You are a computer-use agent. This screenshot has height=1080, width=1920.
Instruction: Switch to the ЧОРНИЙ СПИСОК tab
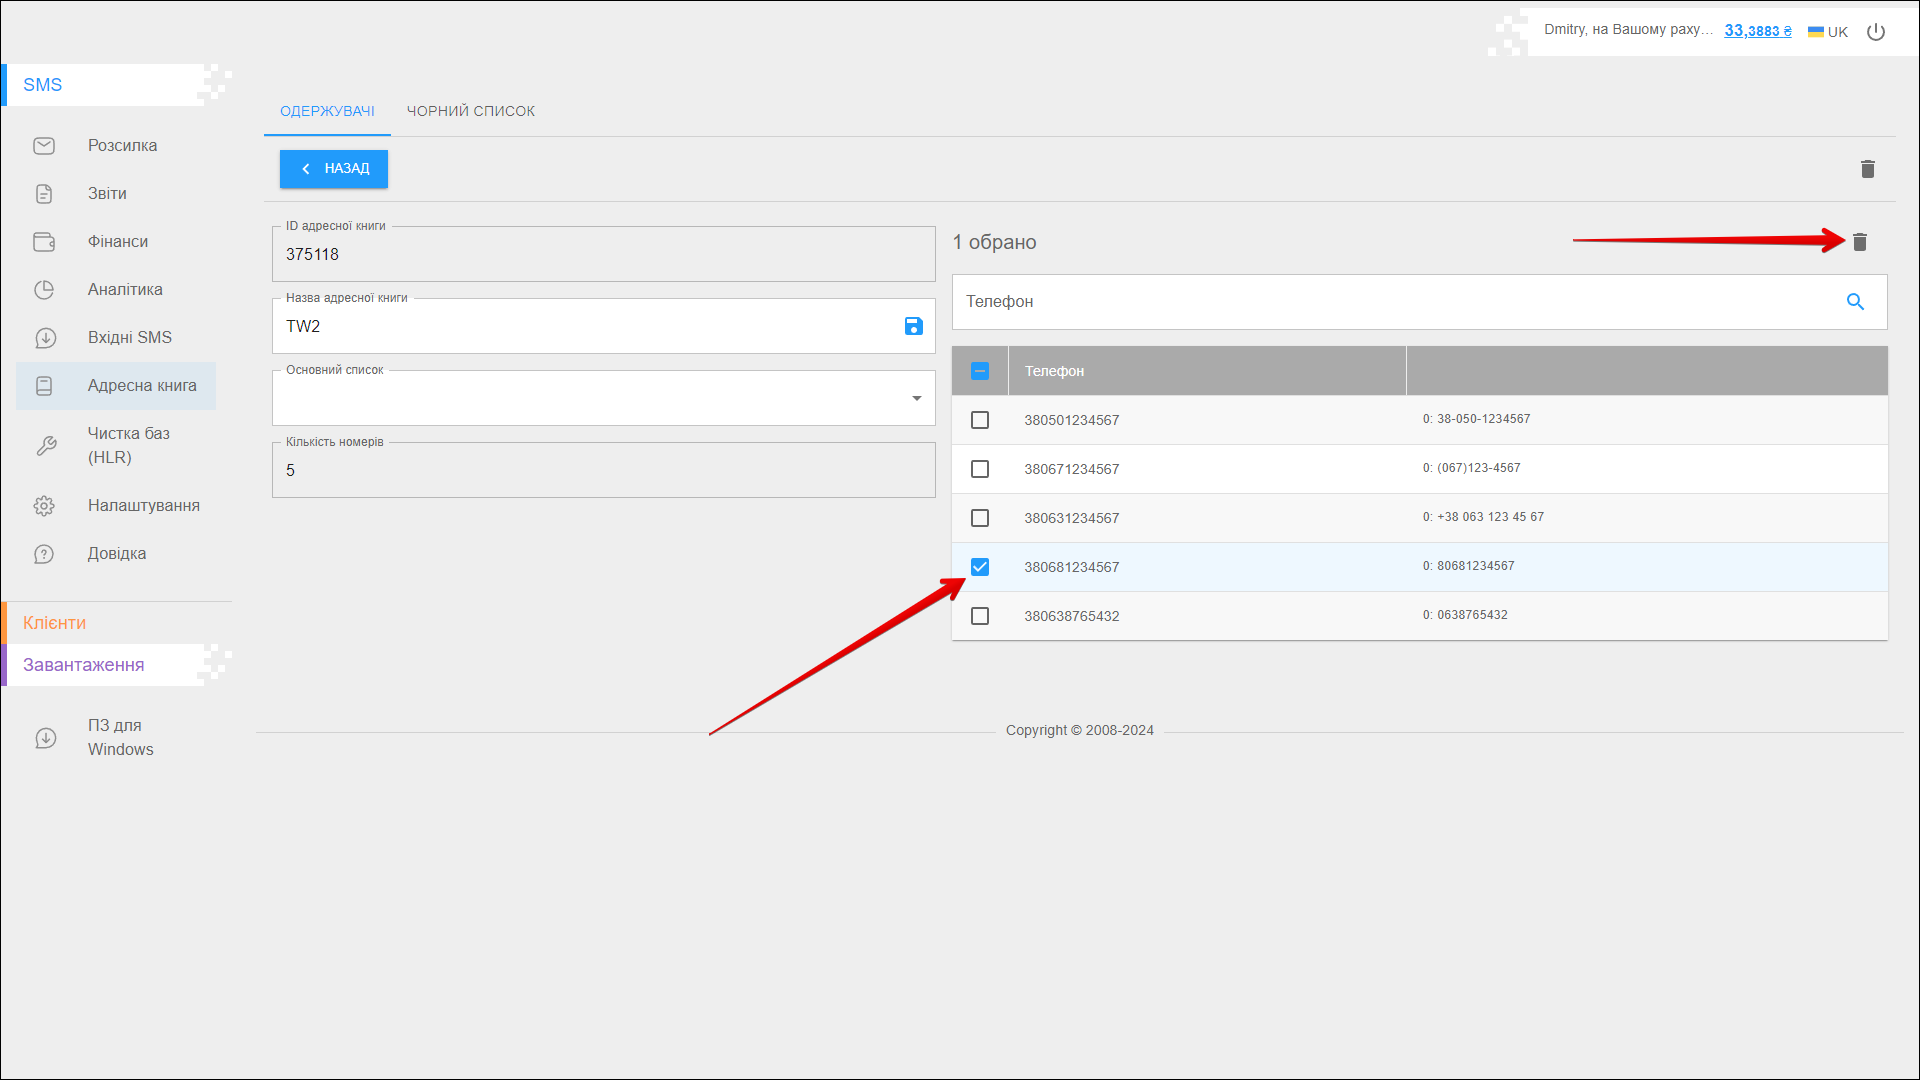(470, 111)
